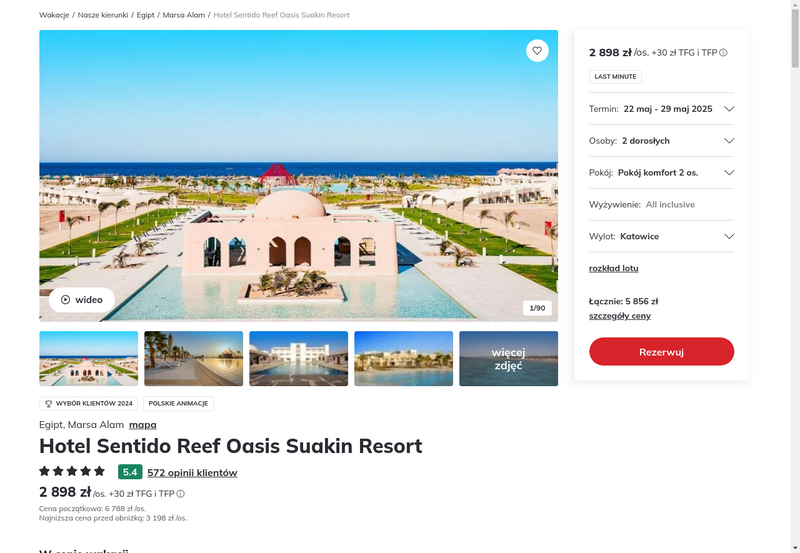This screenshot has width=800, height=553.
Task: Open the rozkład lotu link
Action: 613,268
